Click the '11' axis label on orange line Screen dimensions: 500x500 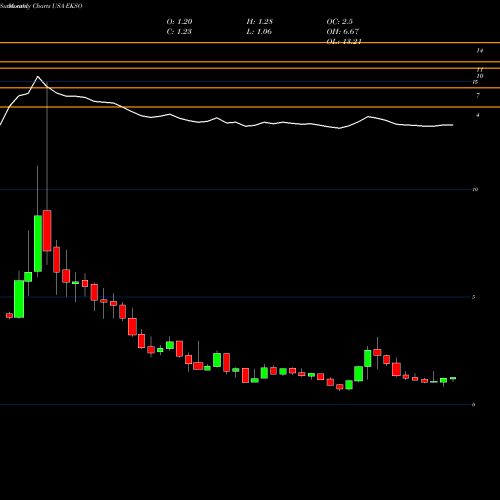tap(480, 70)
